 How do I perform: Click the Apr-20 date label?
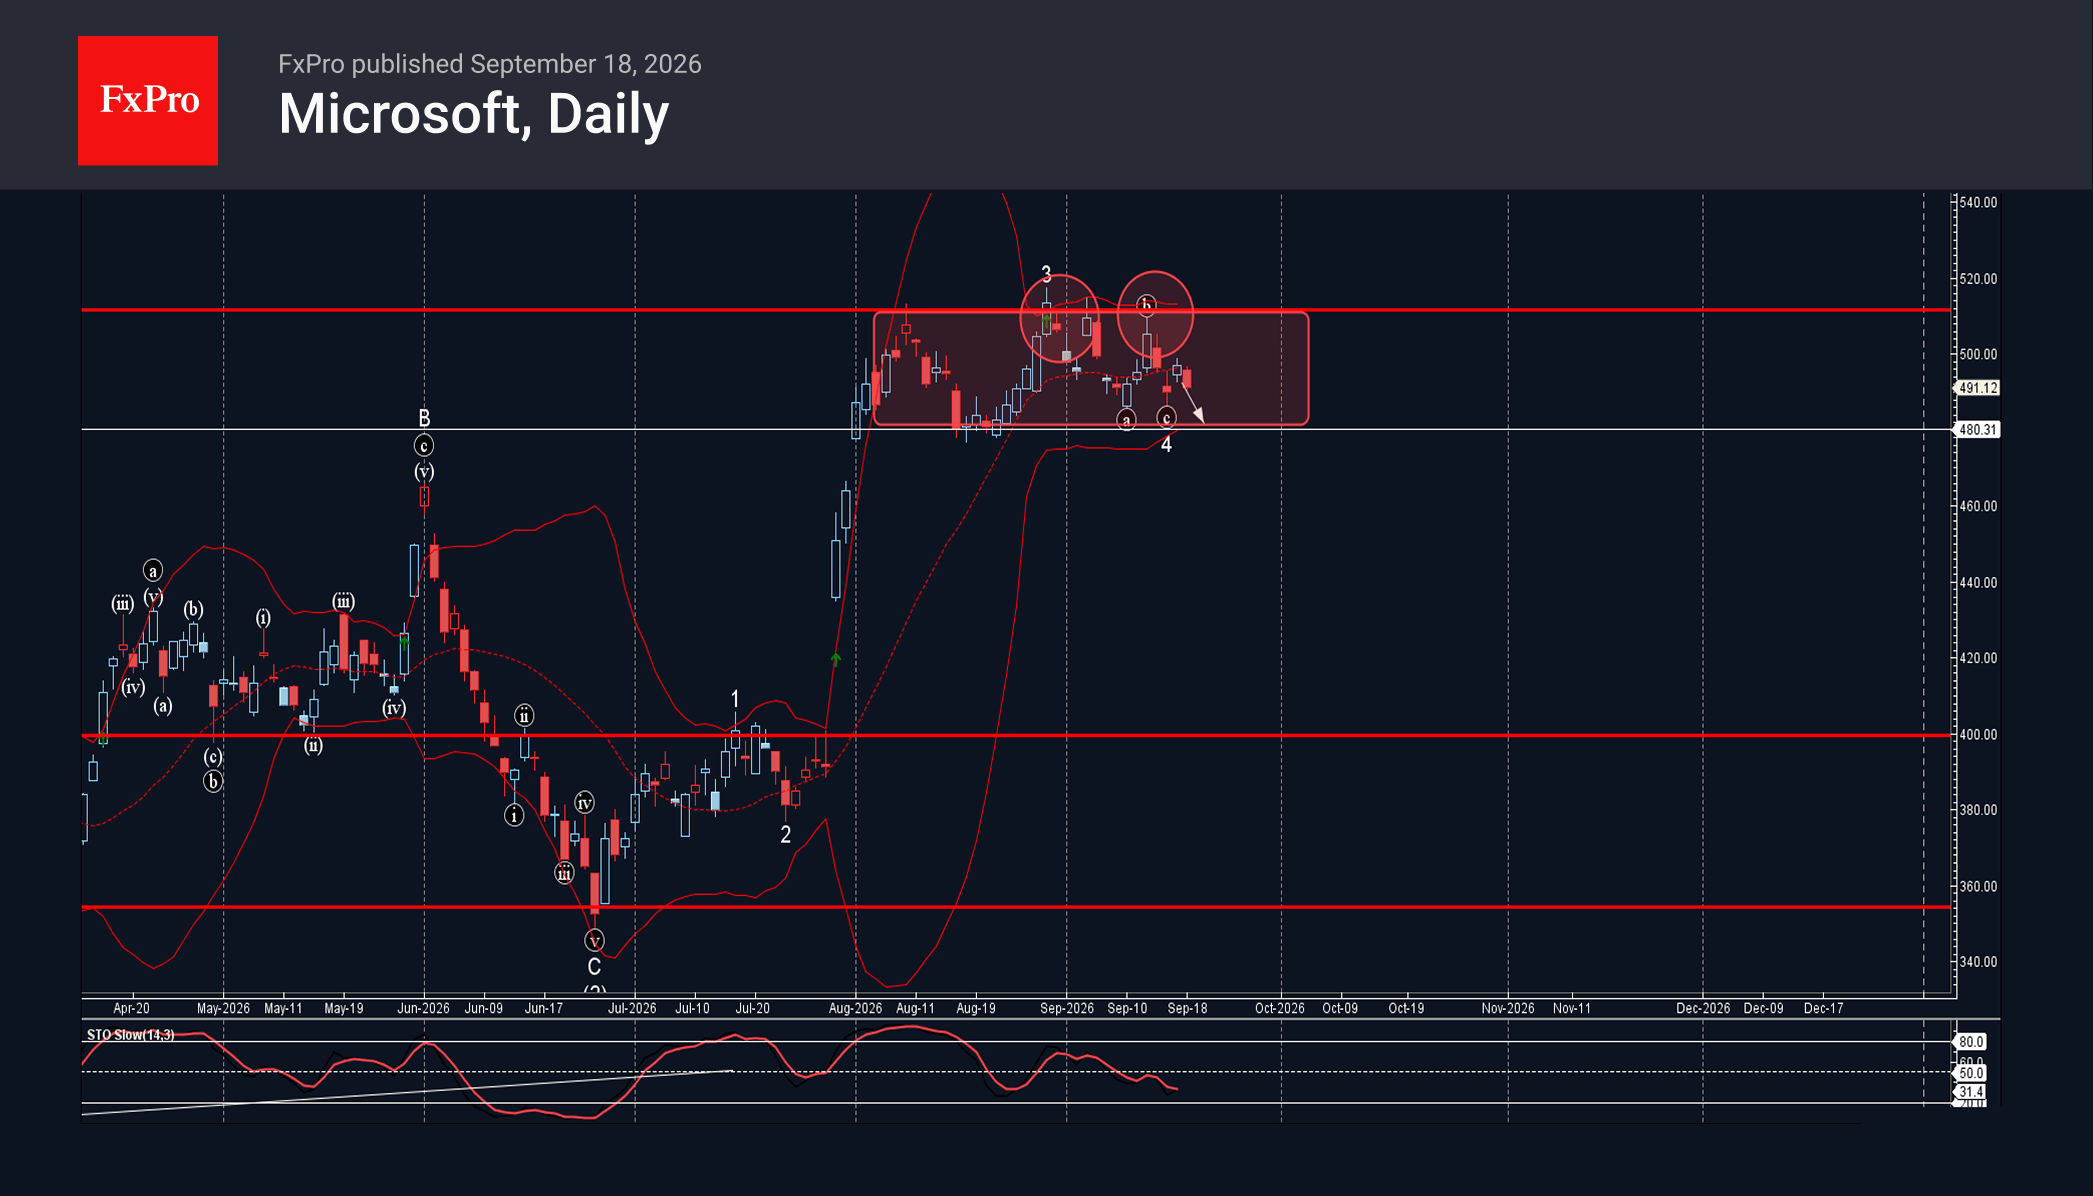click(131, 1009)
